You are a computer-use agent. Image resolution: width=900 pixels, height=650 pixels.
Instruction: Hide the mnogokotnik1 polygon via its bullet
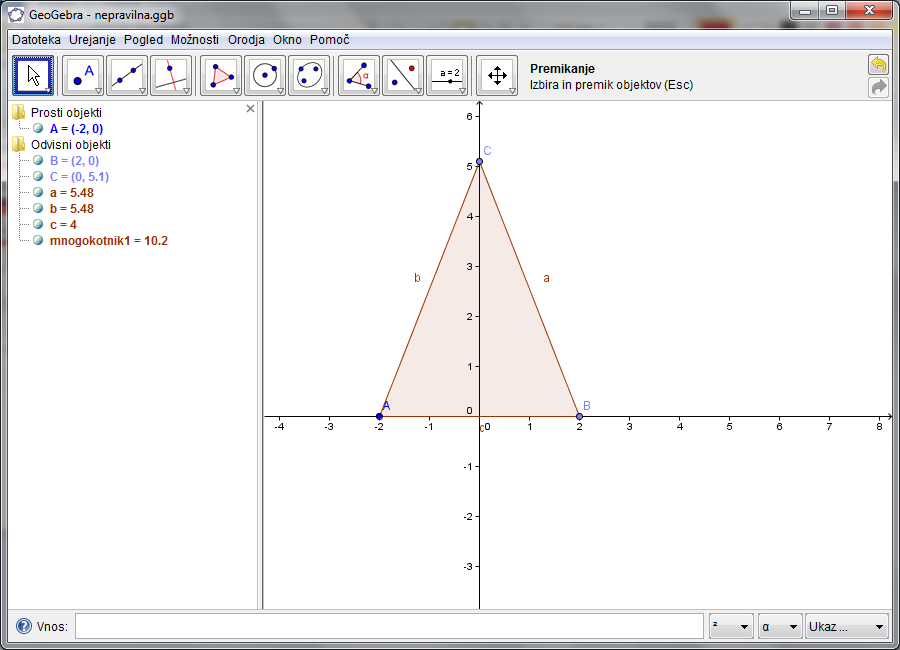click(38, 241)
